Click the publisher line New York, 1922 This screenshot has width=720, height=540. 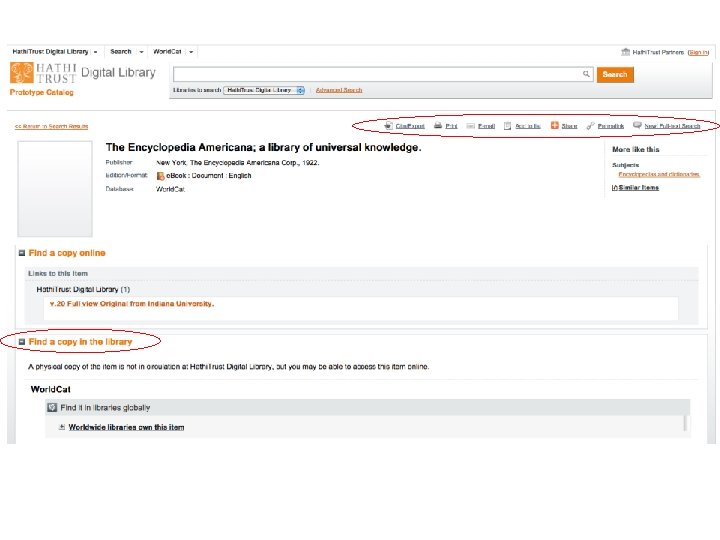237,163
